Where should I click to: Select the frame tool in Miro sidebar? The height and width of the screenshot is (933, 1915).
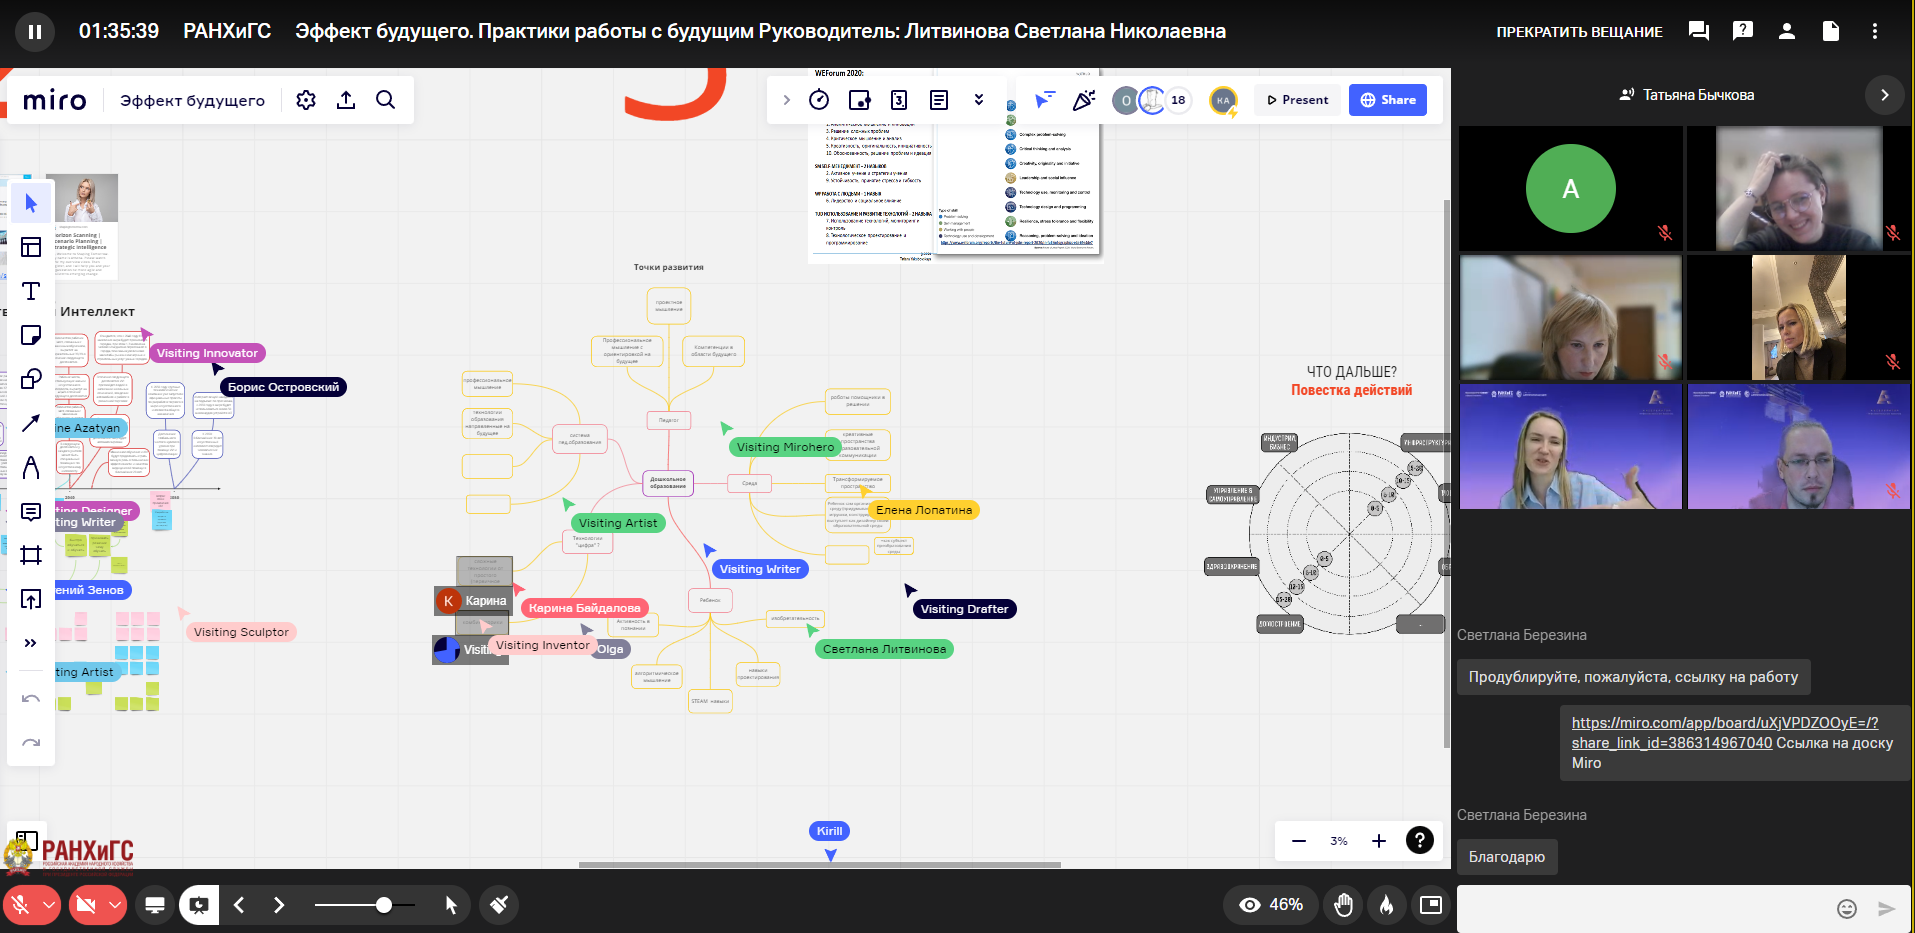point(31,555)
